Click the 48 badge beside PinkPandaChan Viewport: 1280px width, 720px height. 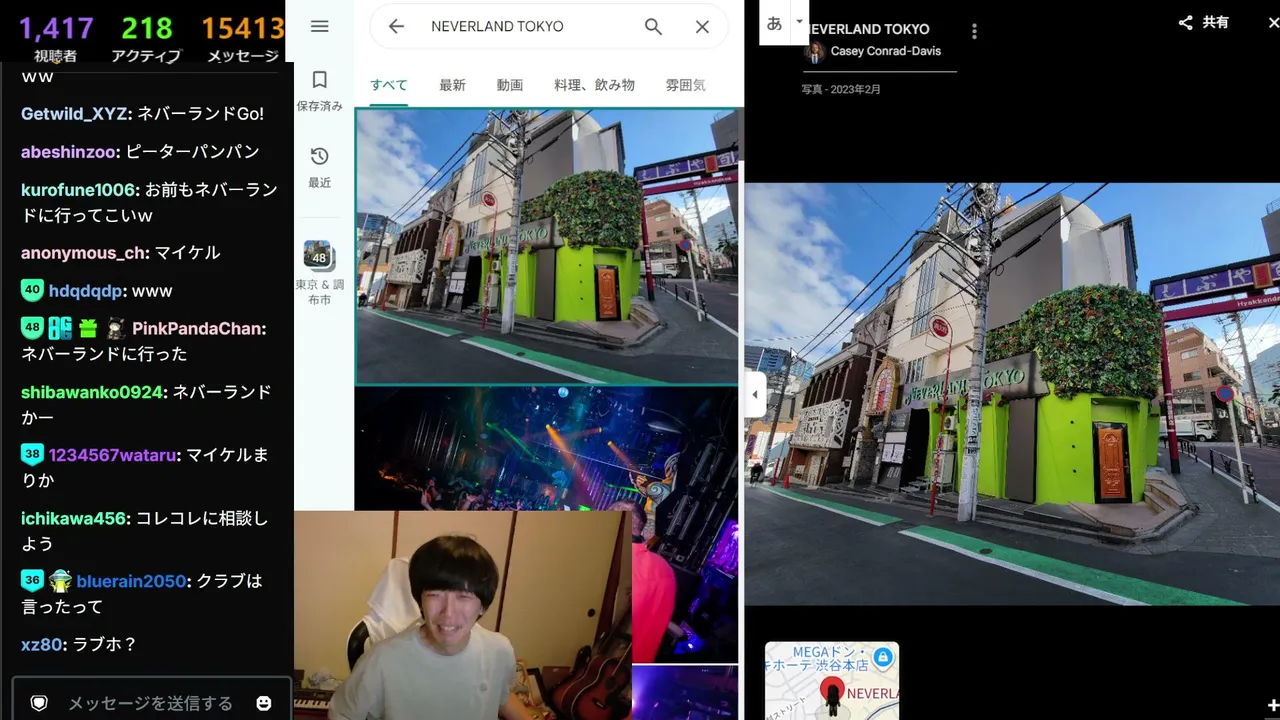[32, 328]
